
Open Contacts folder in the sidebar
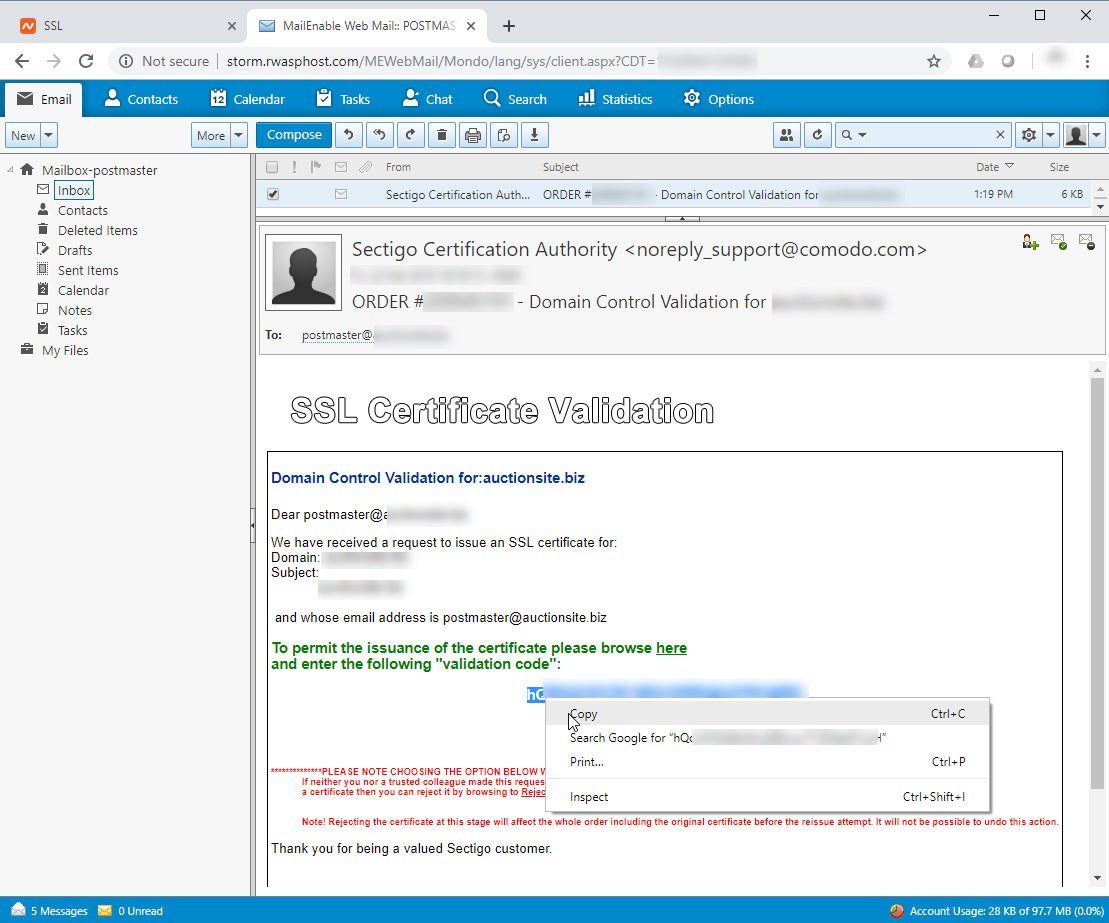pos(83,210)
